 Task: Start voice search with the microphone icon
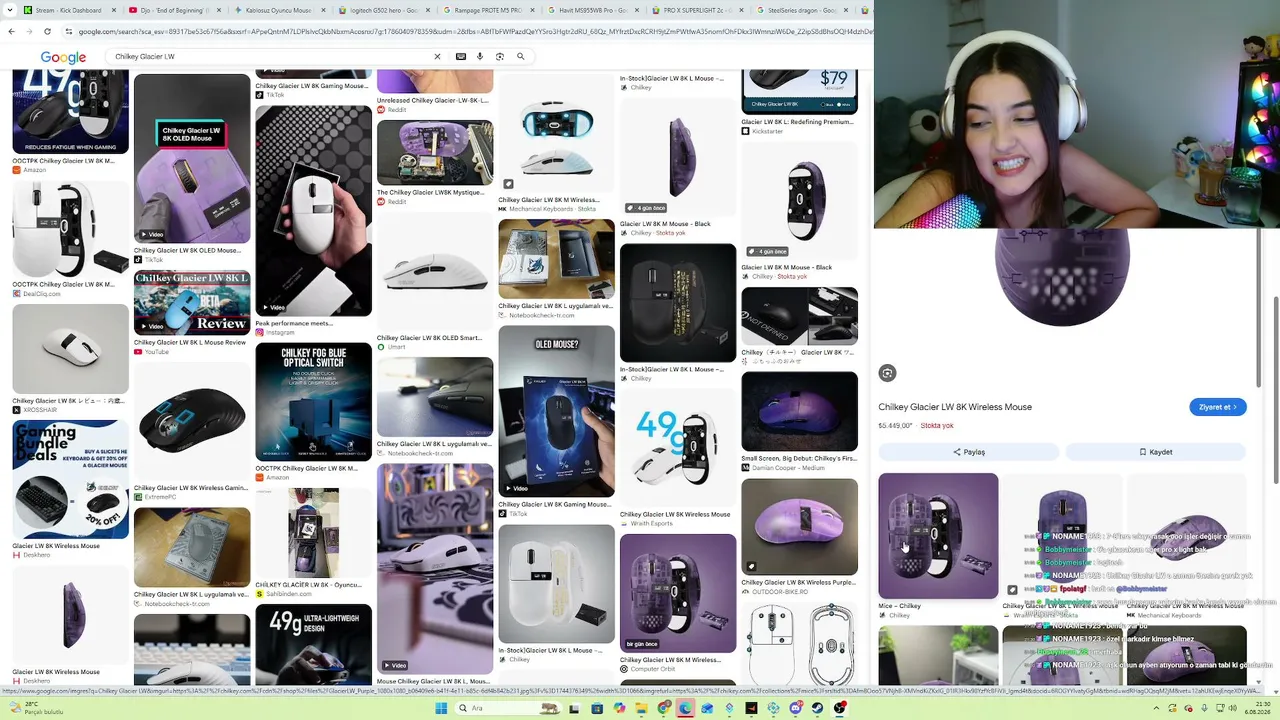click(480, 57)
